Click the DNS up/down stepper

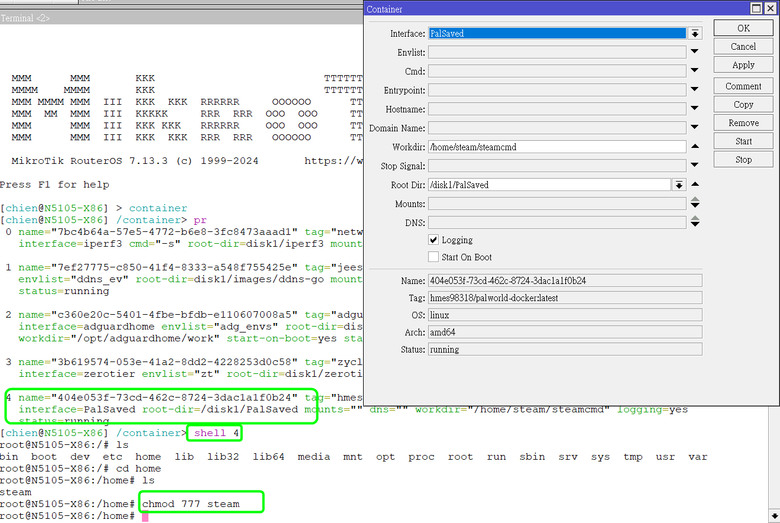695,222
